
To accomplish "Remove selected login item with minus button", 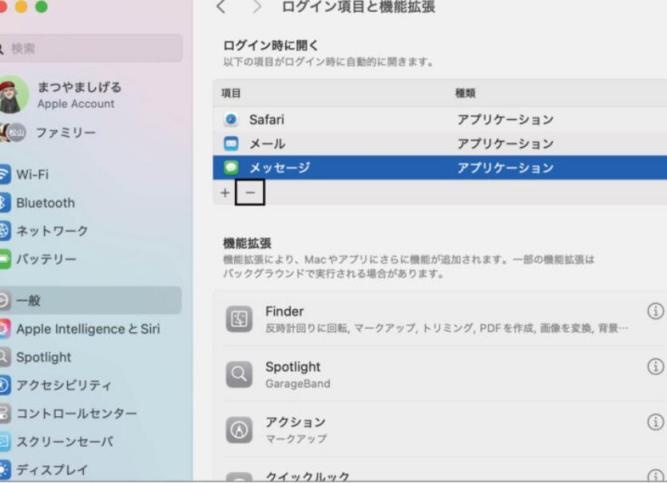I will (250, 192).
